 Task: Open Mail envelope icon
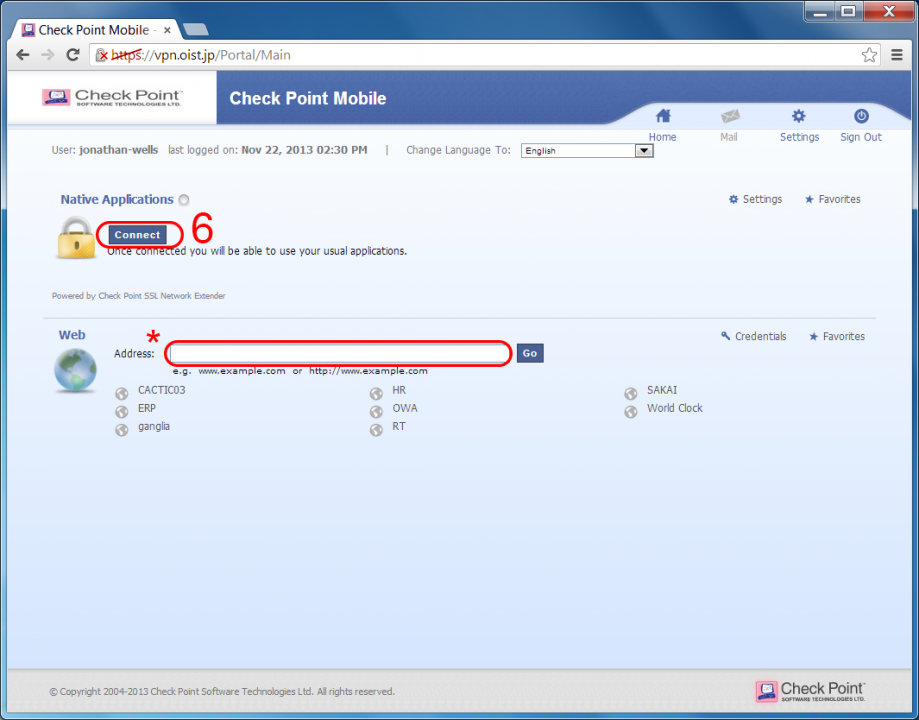(x=729, y=117)
